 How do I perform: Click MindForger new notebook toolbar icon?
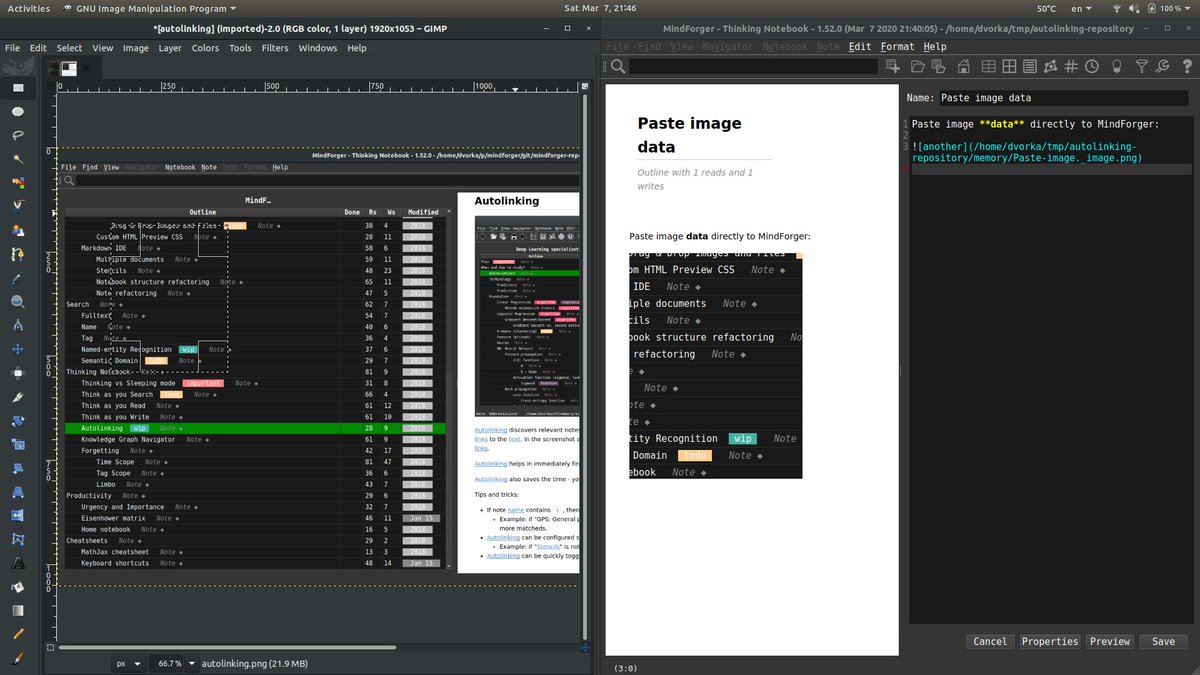[x=893, y=67]
